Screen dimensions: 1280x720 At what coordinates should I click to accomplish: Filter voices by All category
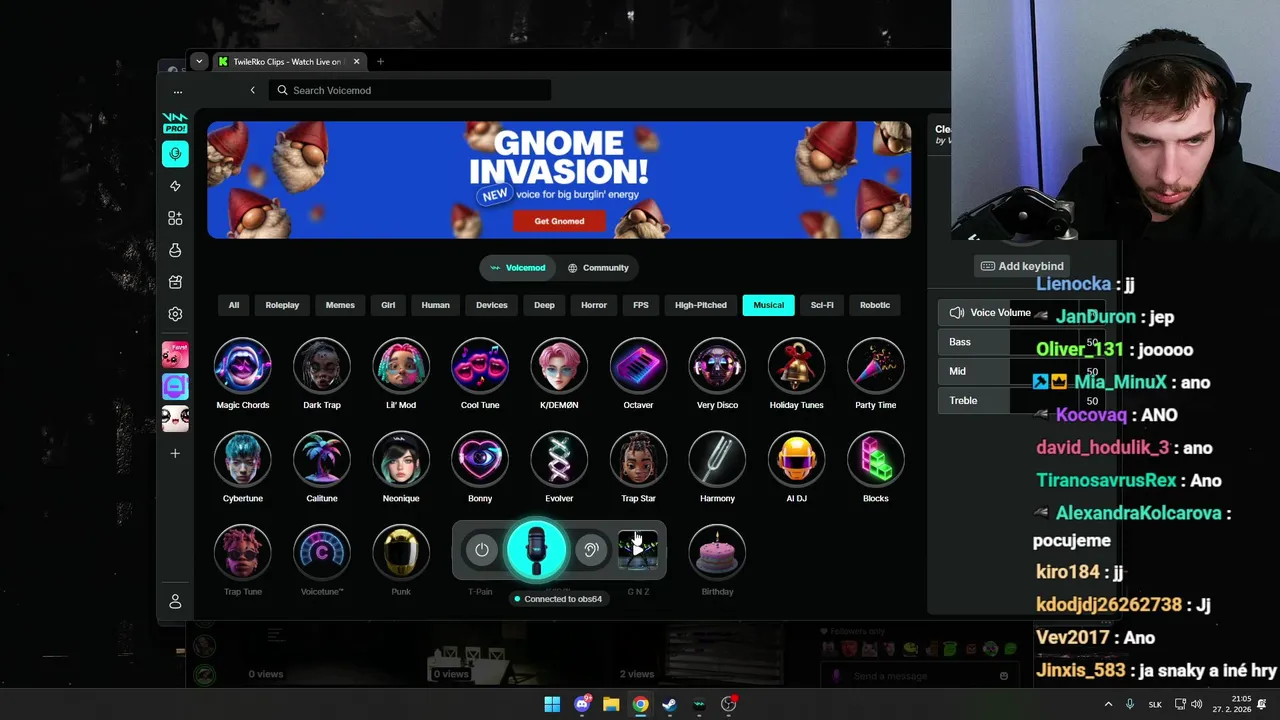pyautogui.click(x=234, y=305)
